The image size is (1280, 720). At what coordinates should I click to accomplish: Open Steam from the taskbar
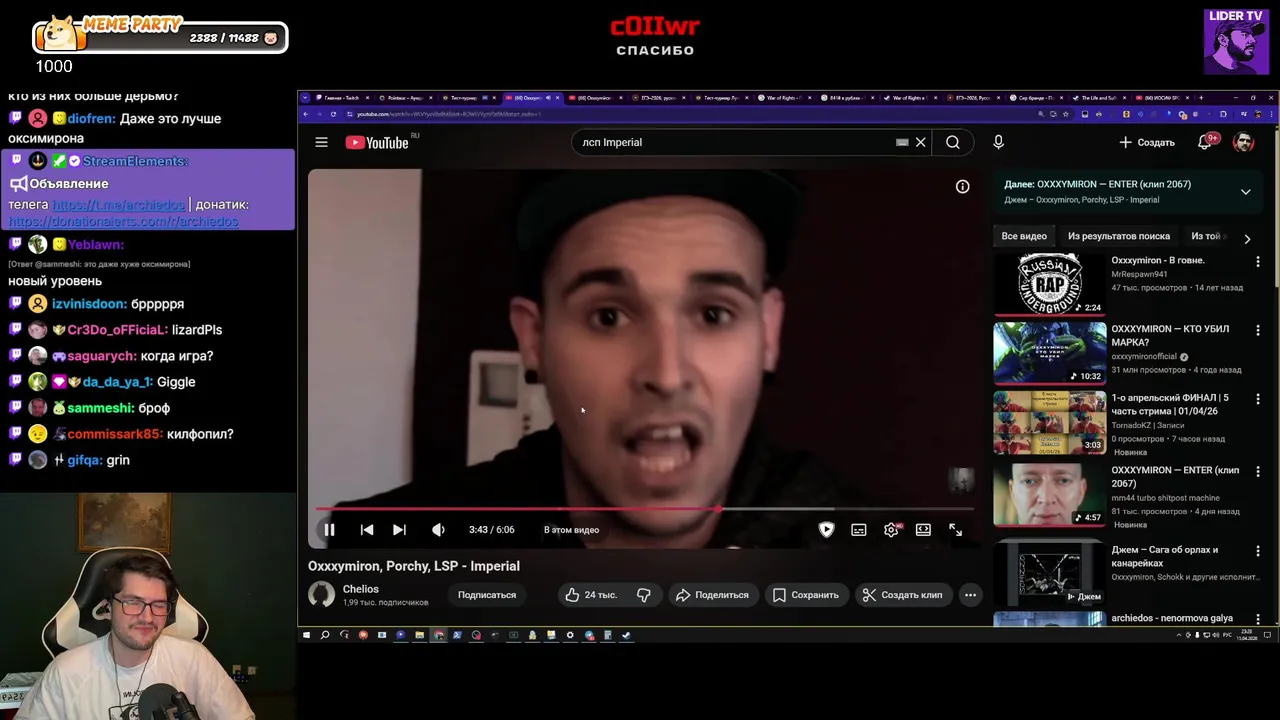[626, 635]
